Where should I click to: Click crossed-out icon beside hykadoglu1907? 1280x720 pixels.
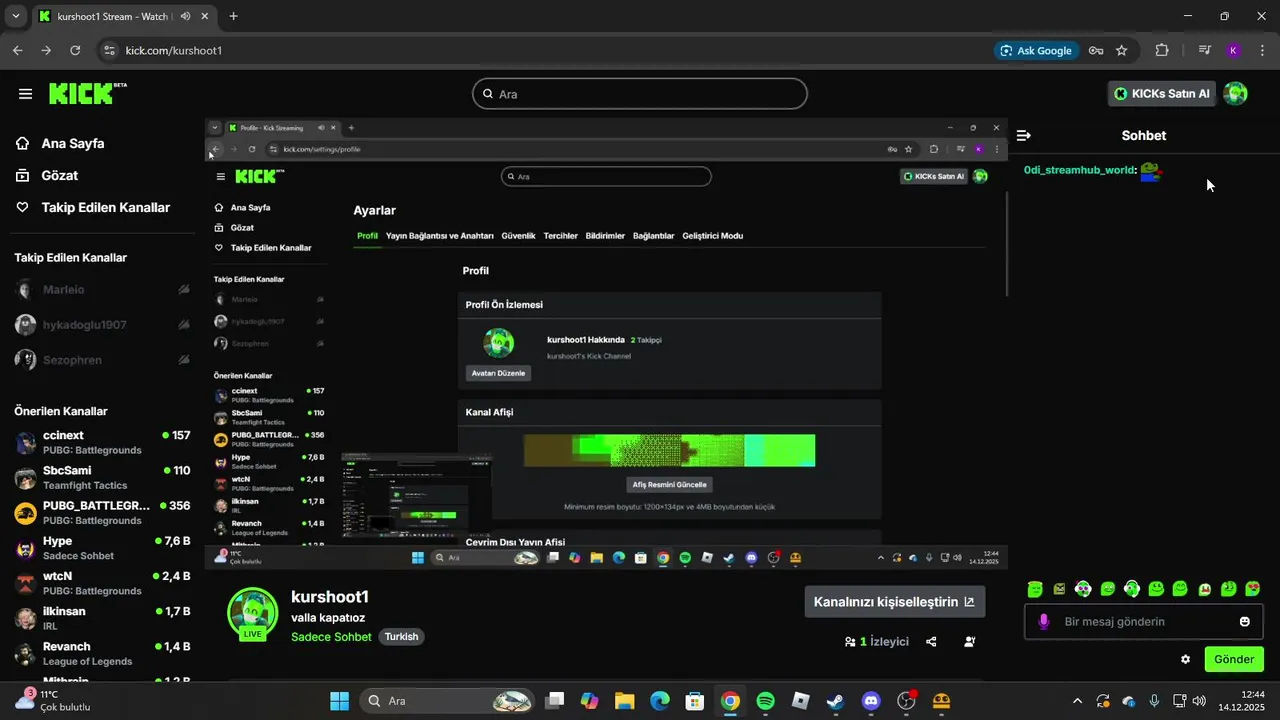[184, 325]
